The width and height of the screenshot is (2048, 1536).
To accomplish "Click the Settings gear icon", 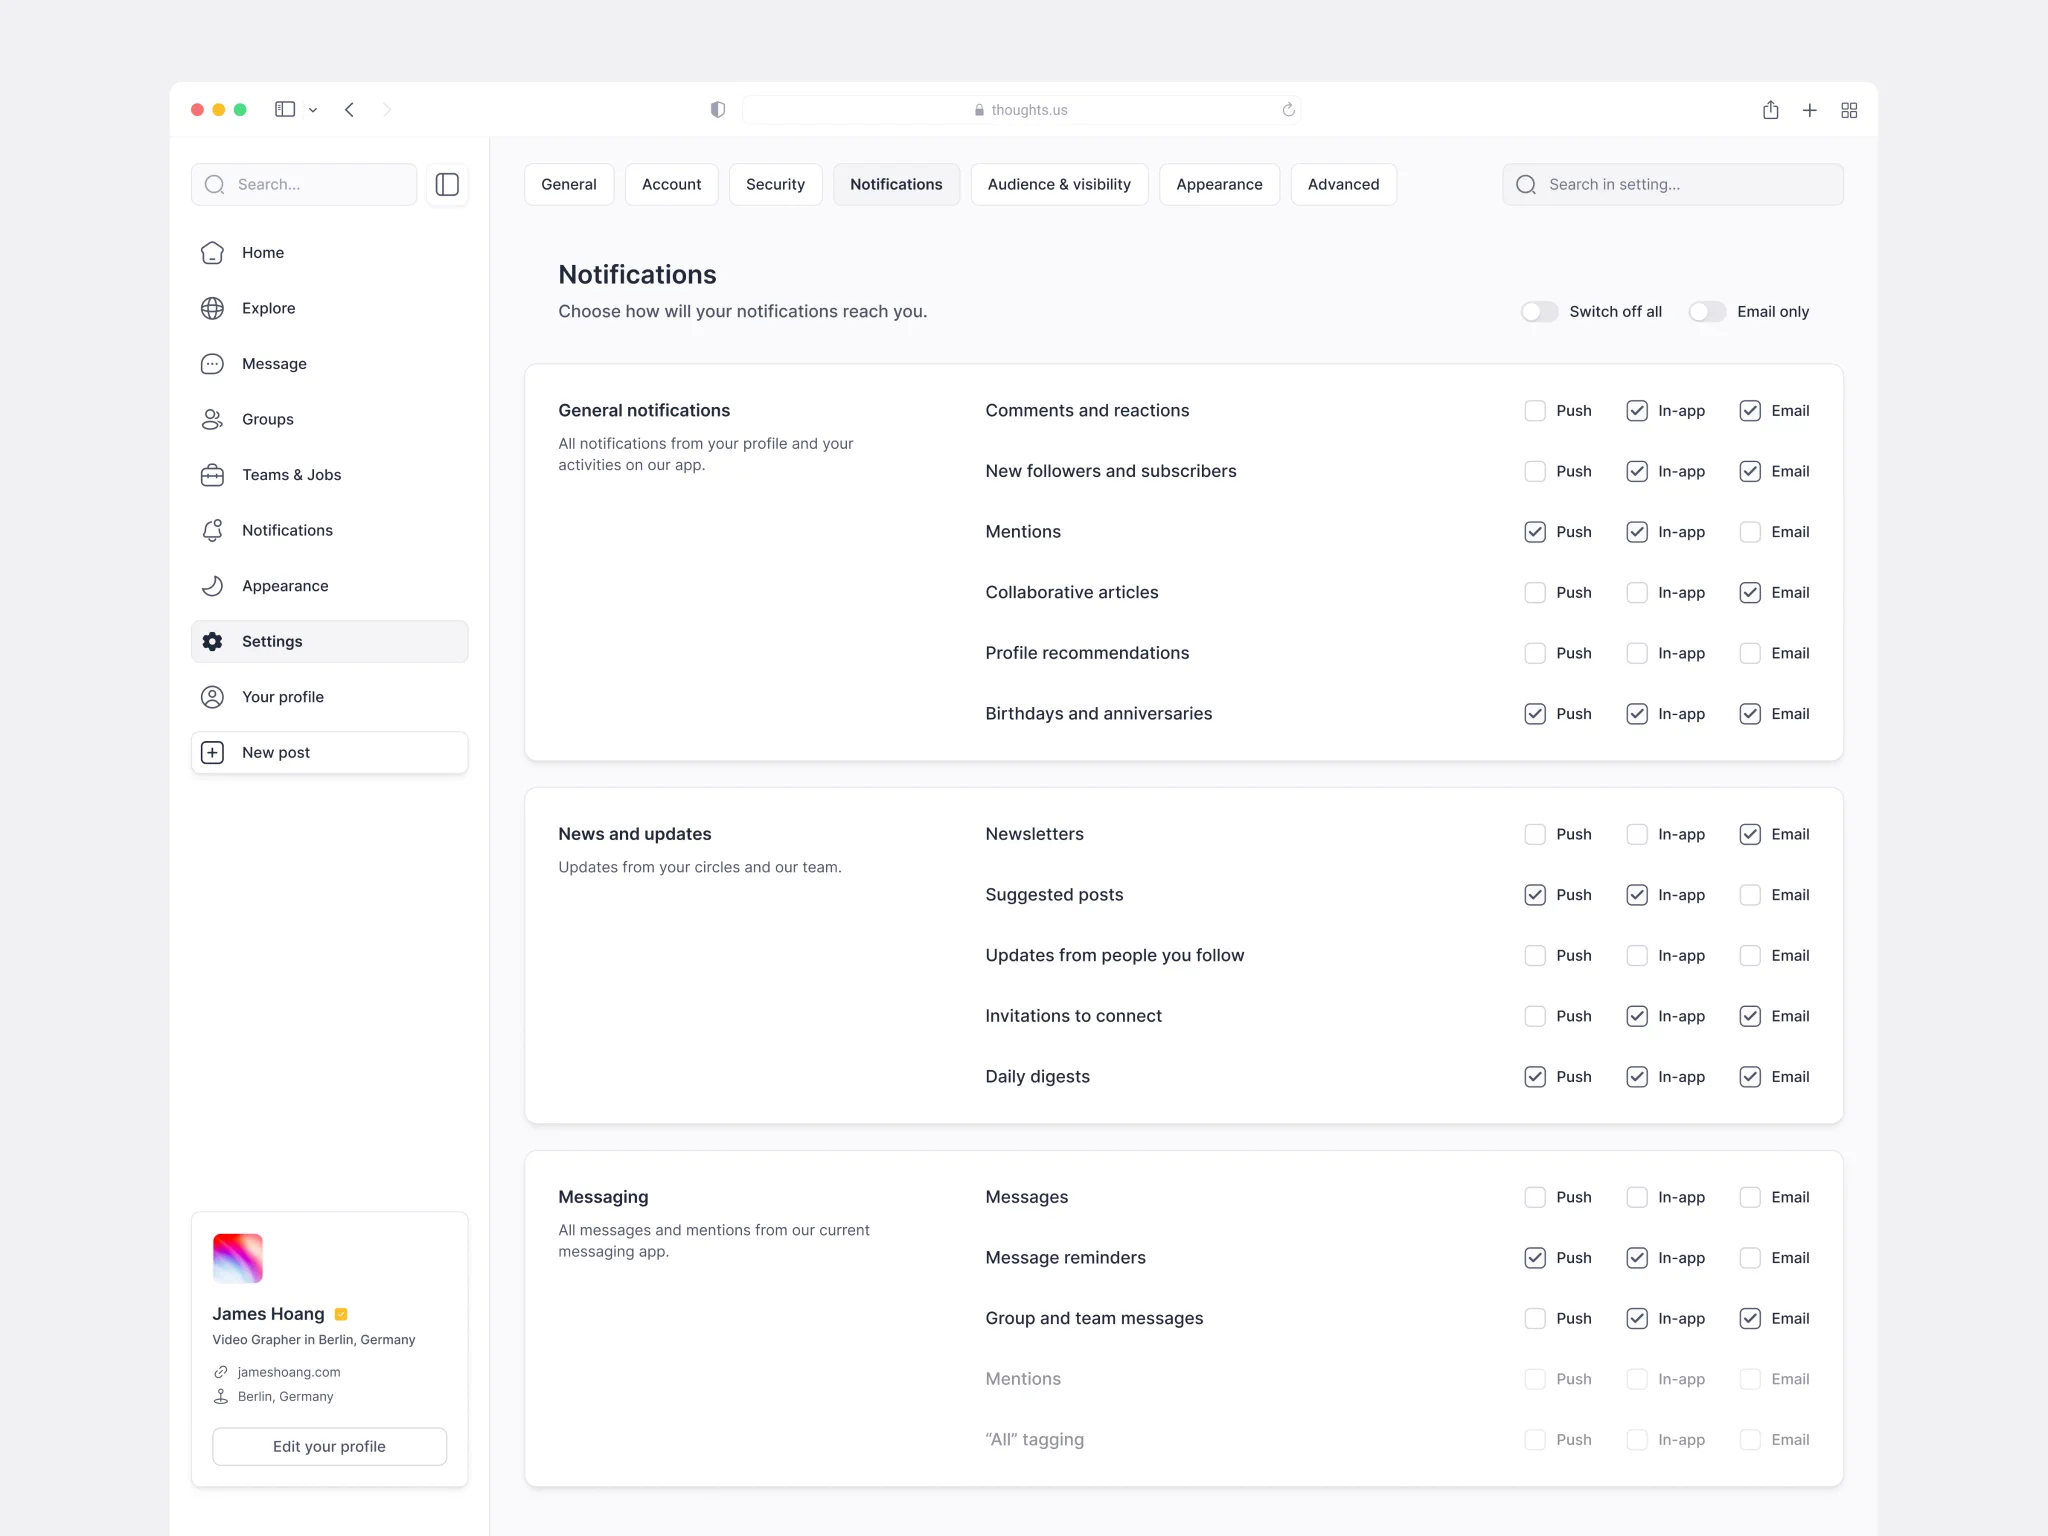I will [212, 641].
